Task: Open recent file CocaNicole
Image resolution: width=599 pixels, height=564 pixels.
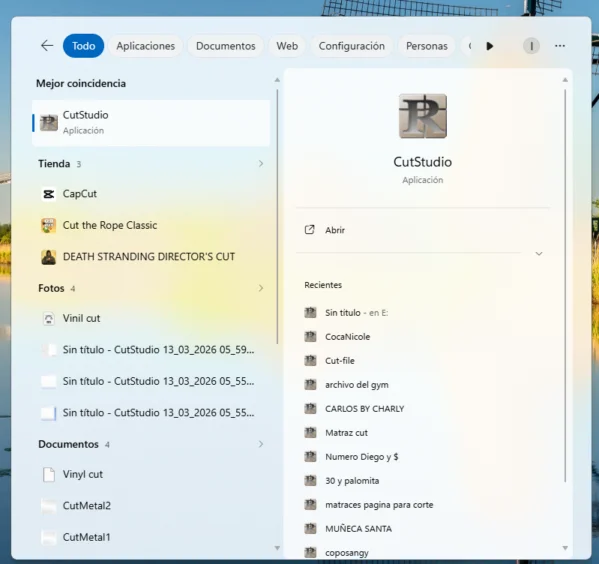Action: (423, 337)
